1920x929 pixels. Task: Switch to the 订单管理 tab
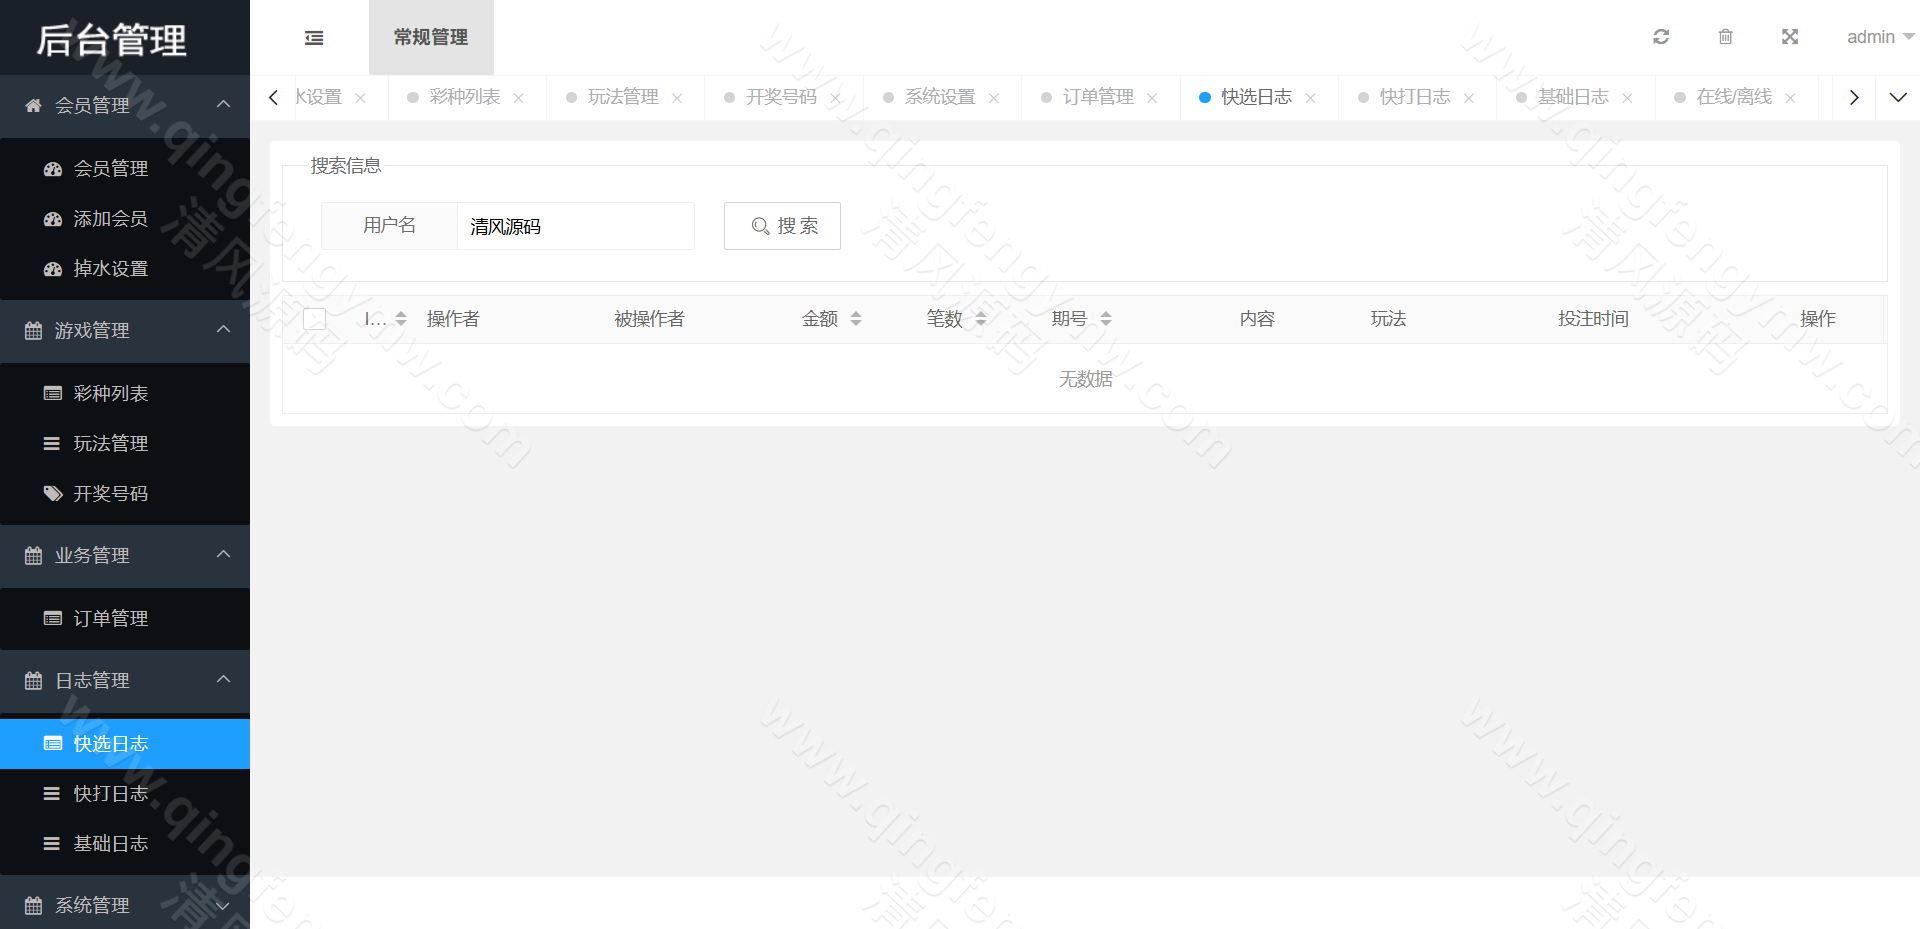pyautogui.click(x=1097, y=97)
